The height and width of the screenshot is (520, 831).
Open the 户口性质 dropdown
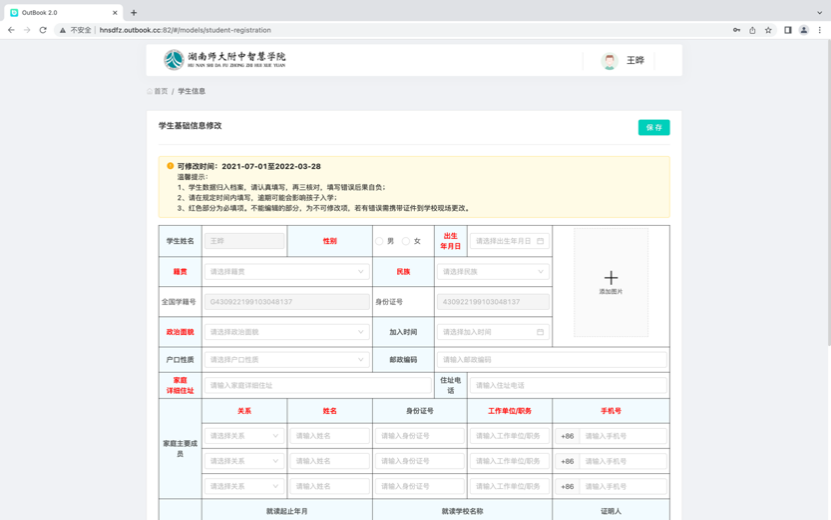pos(286,359)
